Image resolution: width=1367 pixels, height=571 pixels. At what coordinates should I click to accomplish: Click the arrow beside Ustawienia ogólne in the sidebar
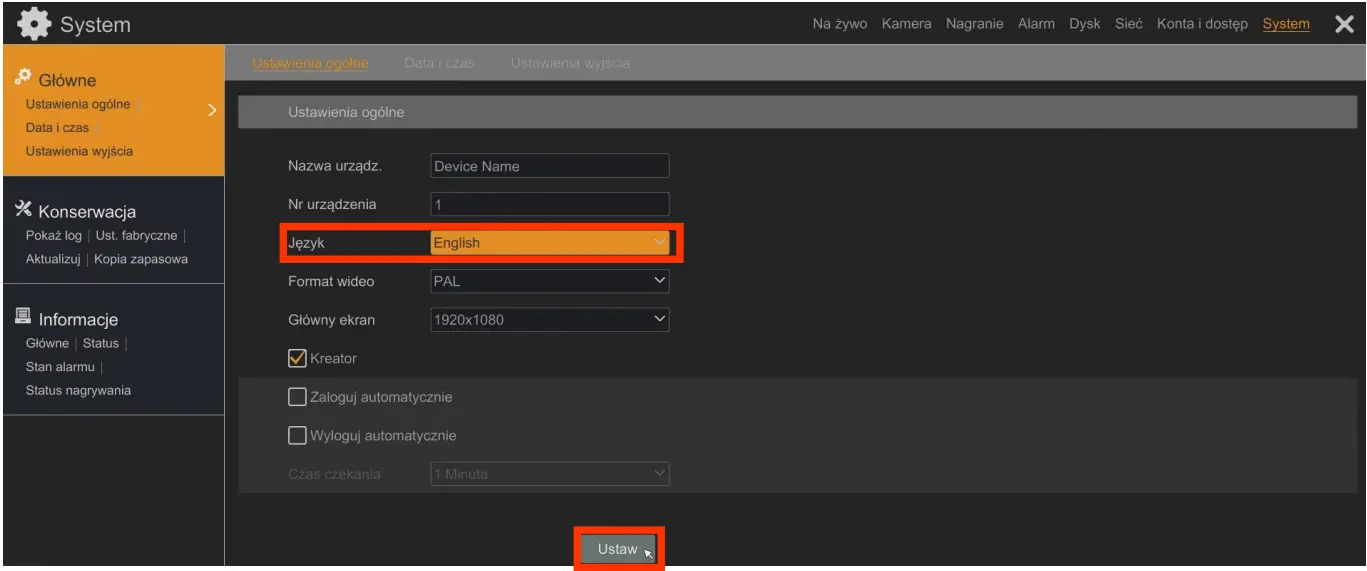(x=211, y=109)
